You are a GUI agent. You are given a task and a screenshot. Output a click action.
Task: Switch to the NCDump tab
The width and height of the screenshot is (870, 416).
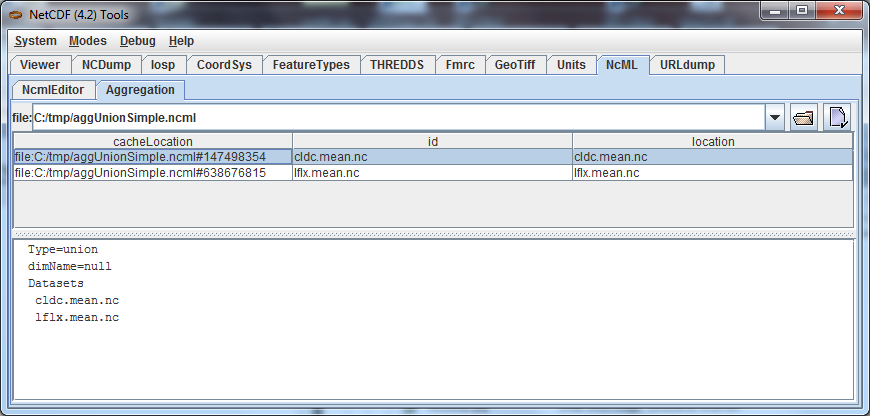[106, 65]
